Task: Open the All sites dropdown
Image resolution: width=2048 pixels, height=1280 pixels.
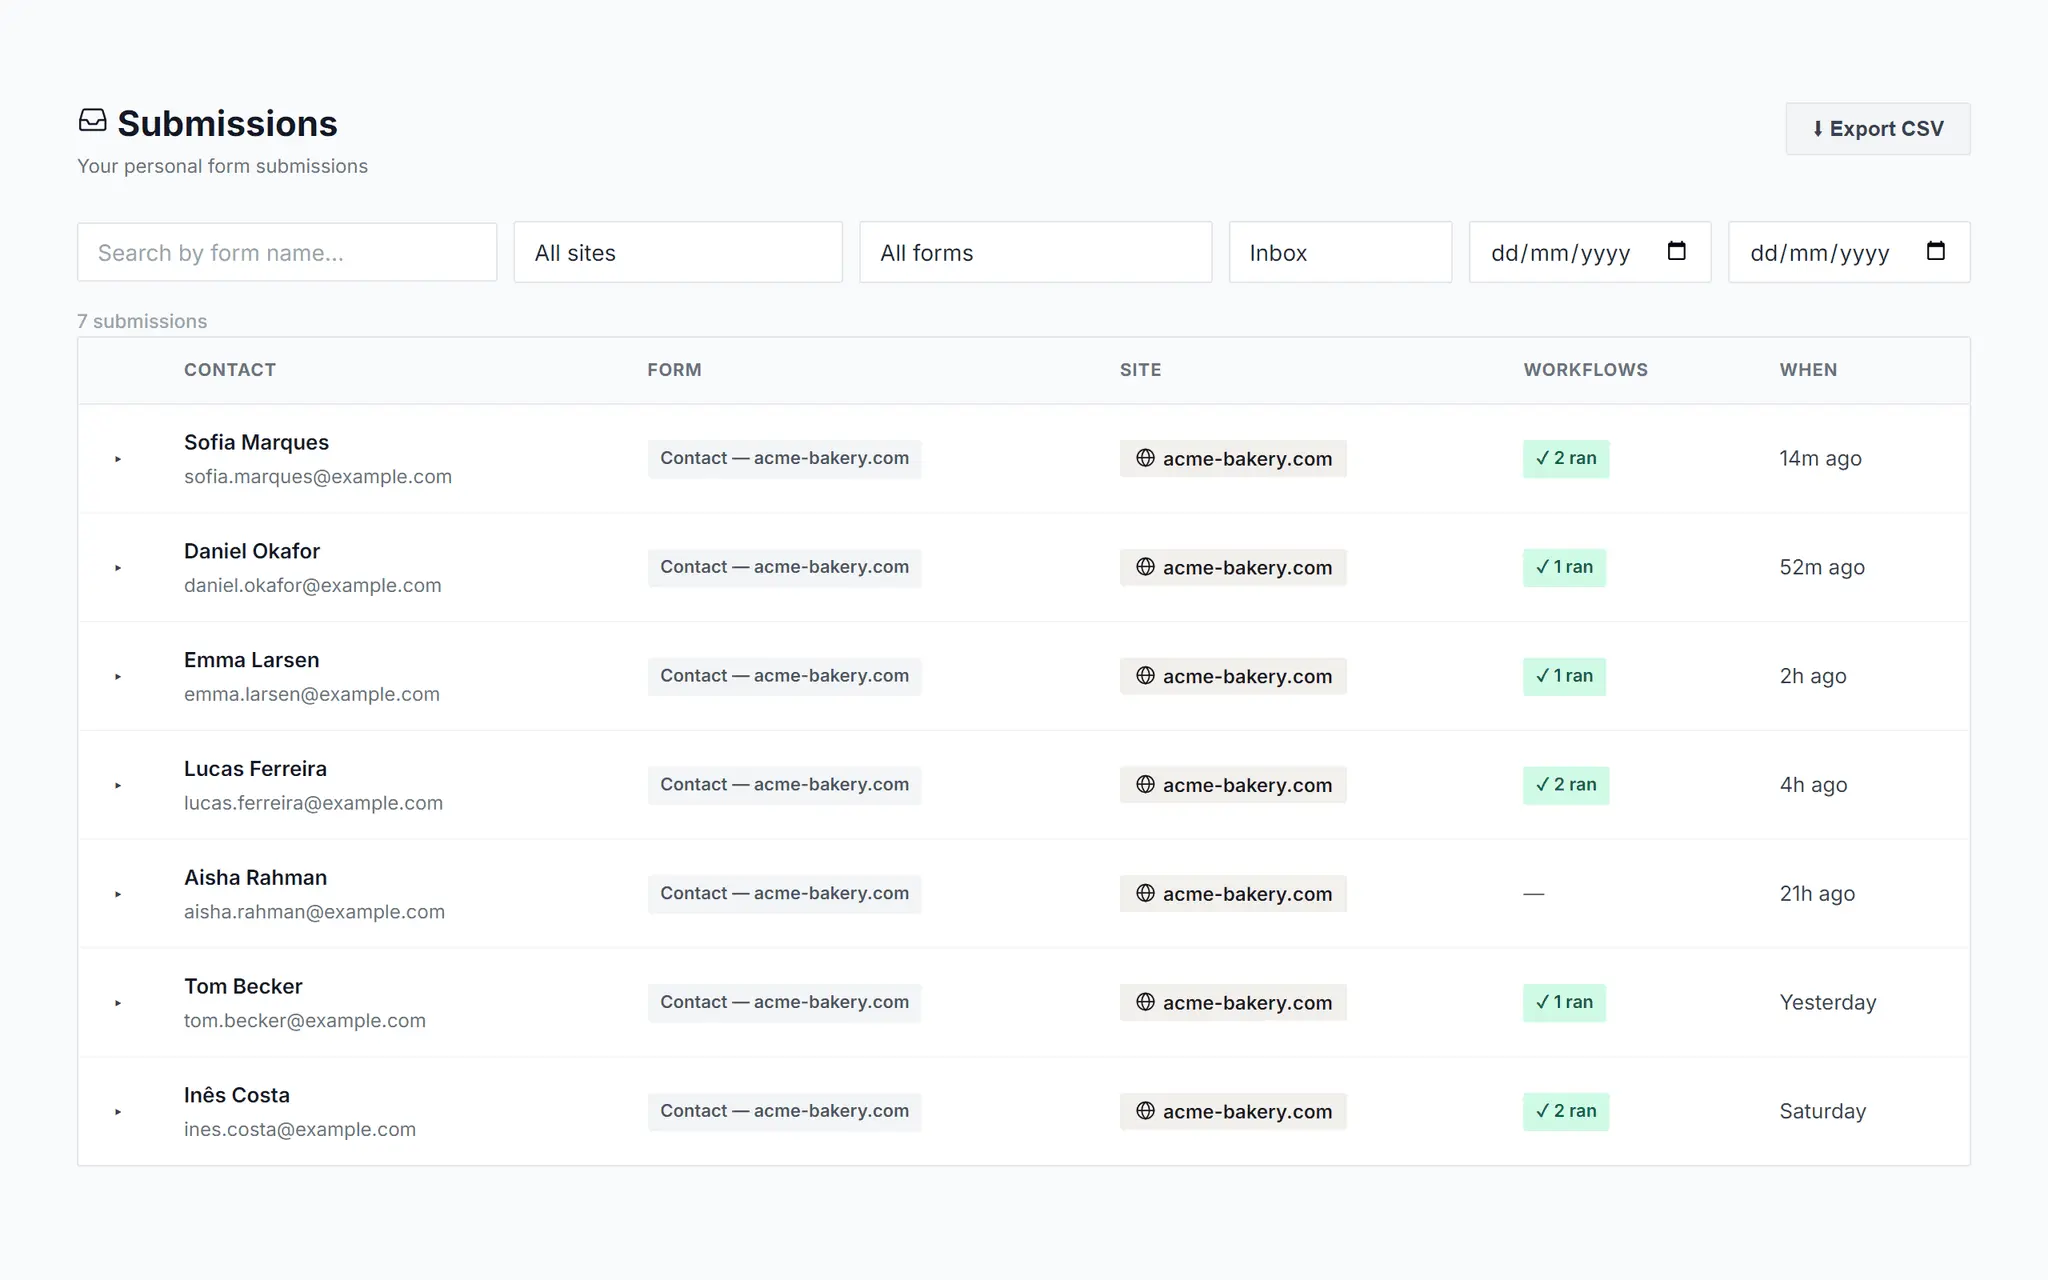Action: coord(678,252)
